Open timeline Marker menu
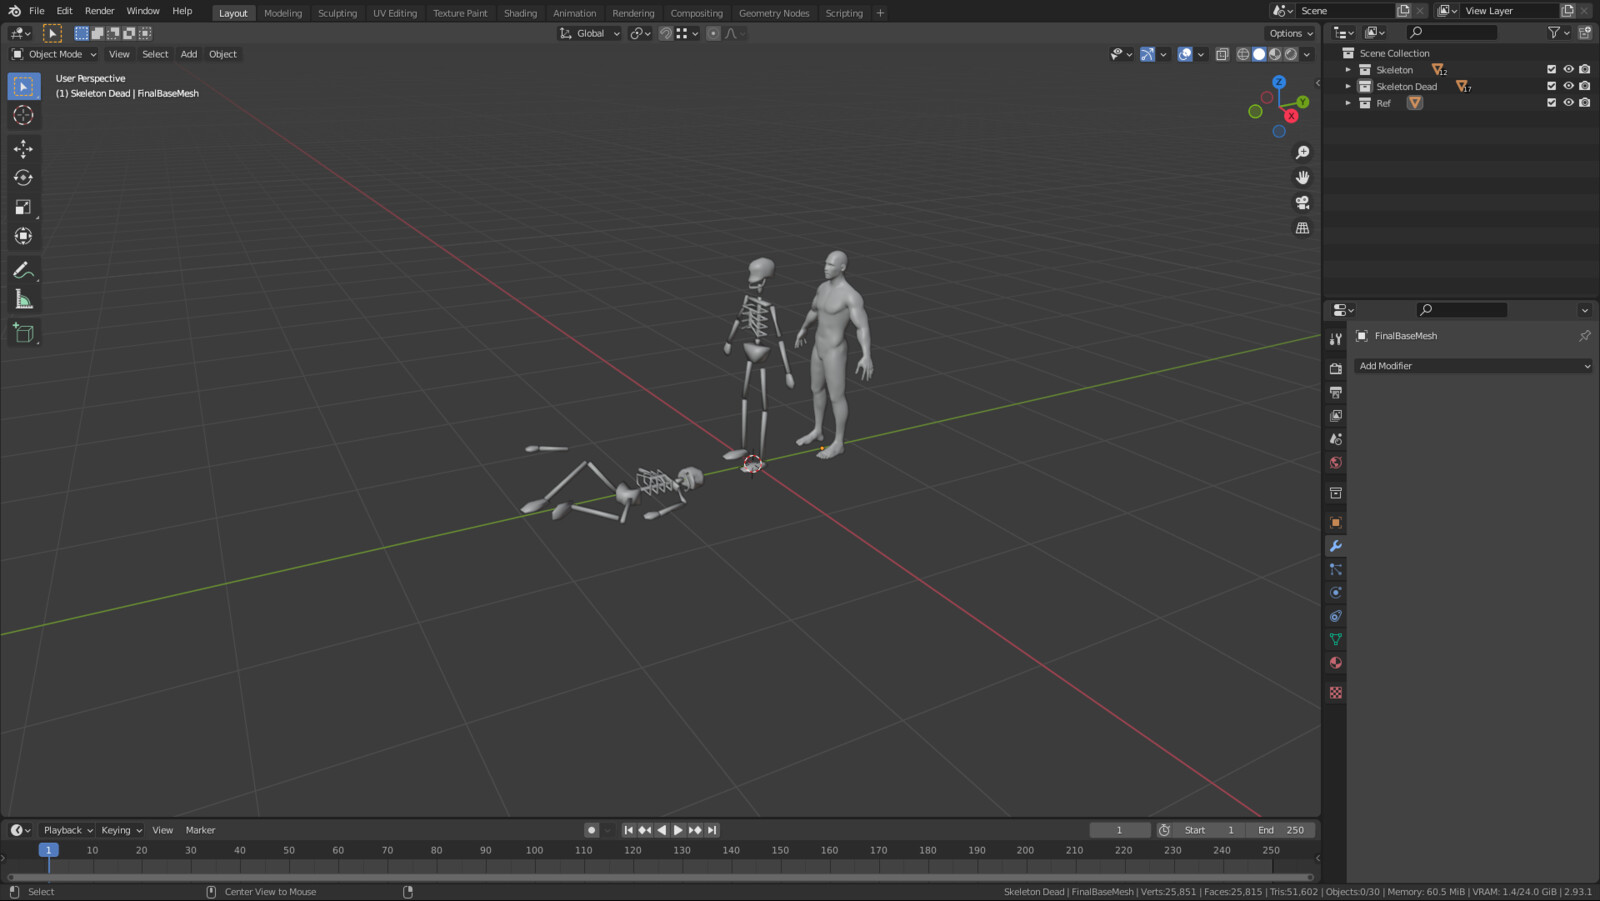The width and height of the screenshot is (1600, 901). pos(200,830)
